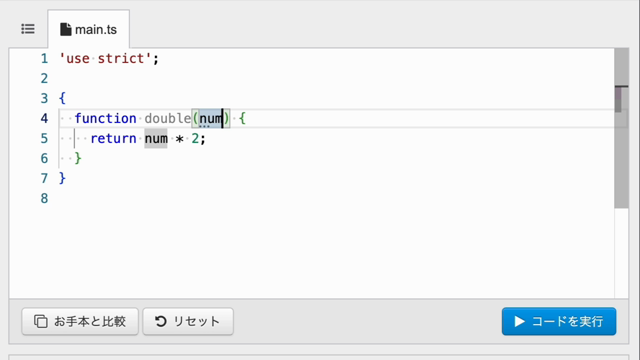640x360 pixels.
Task: Click line number 1 in gutter
Action: click(44, 59)
